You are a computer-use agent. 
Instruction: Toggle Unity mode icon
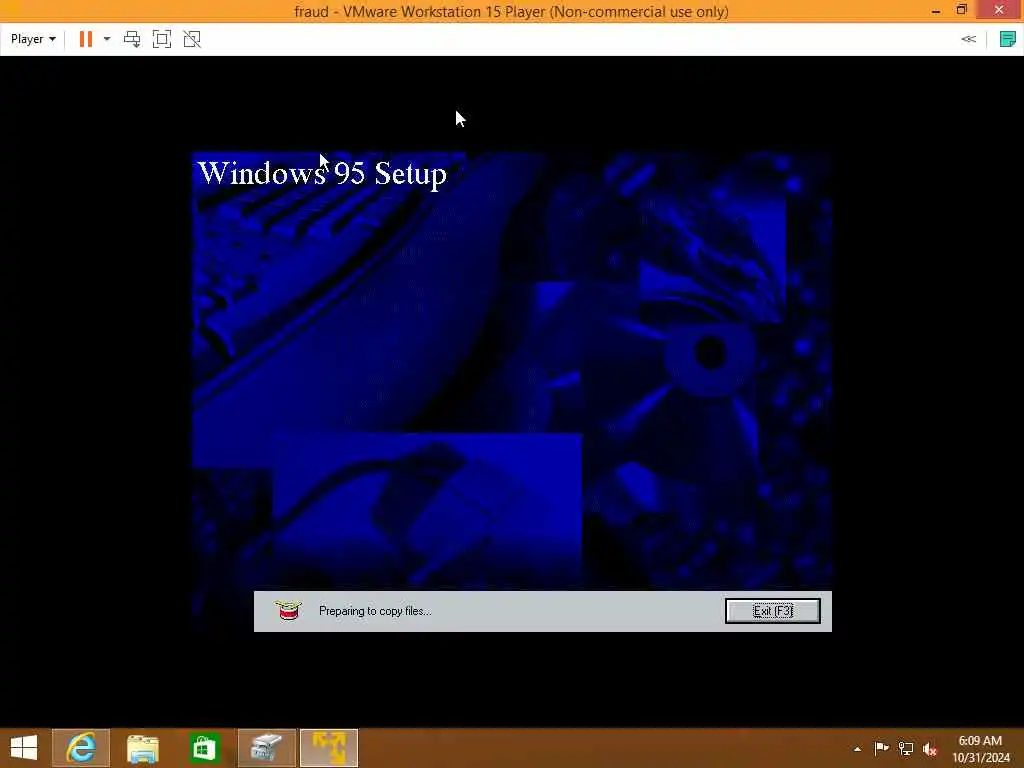click(x=192, y=39)
